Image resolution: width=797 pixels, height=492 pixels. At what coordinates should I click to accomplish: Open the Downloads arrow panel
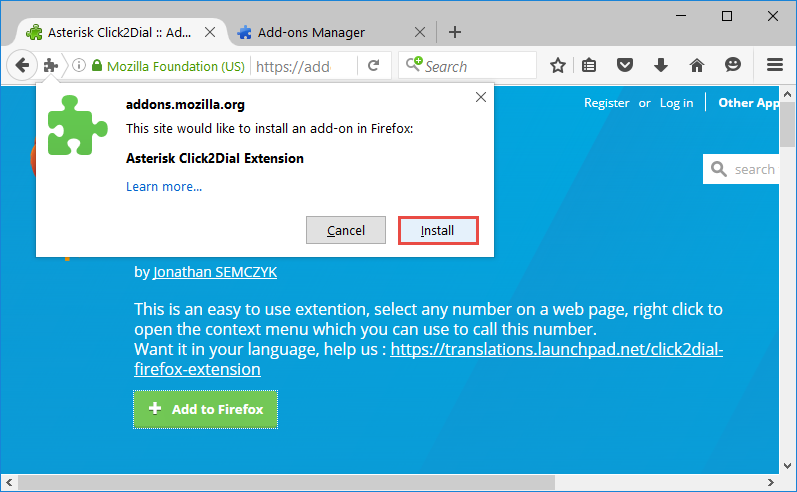661,66
